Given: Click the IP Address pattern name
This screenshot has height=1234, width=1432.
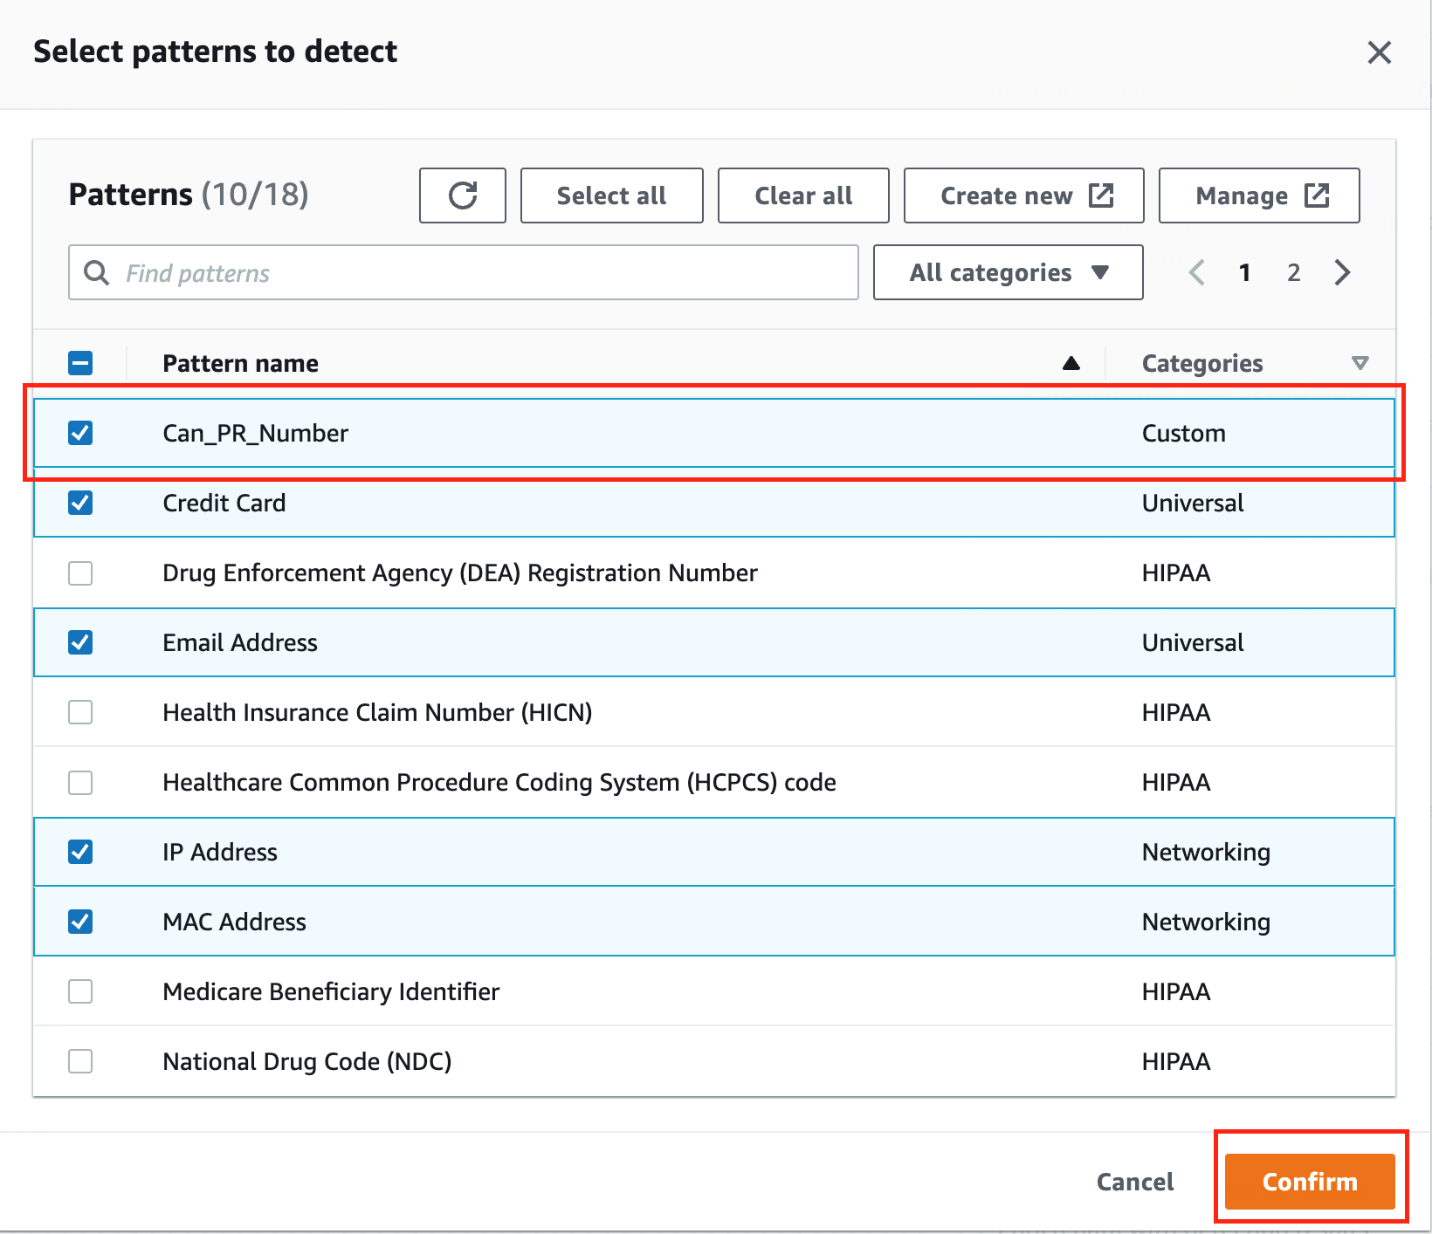Looking at the screenshot, I should 220,852.
